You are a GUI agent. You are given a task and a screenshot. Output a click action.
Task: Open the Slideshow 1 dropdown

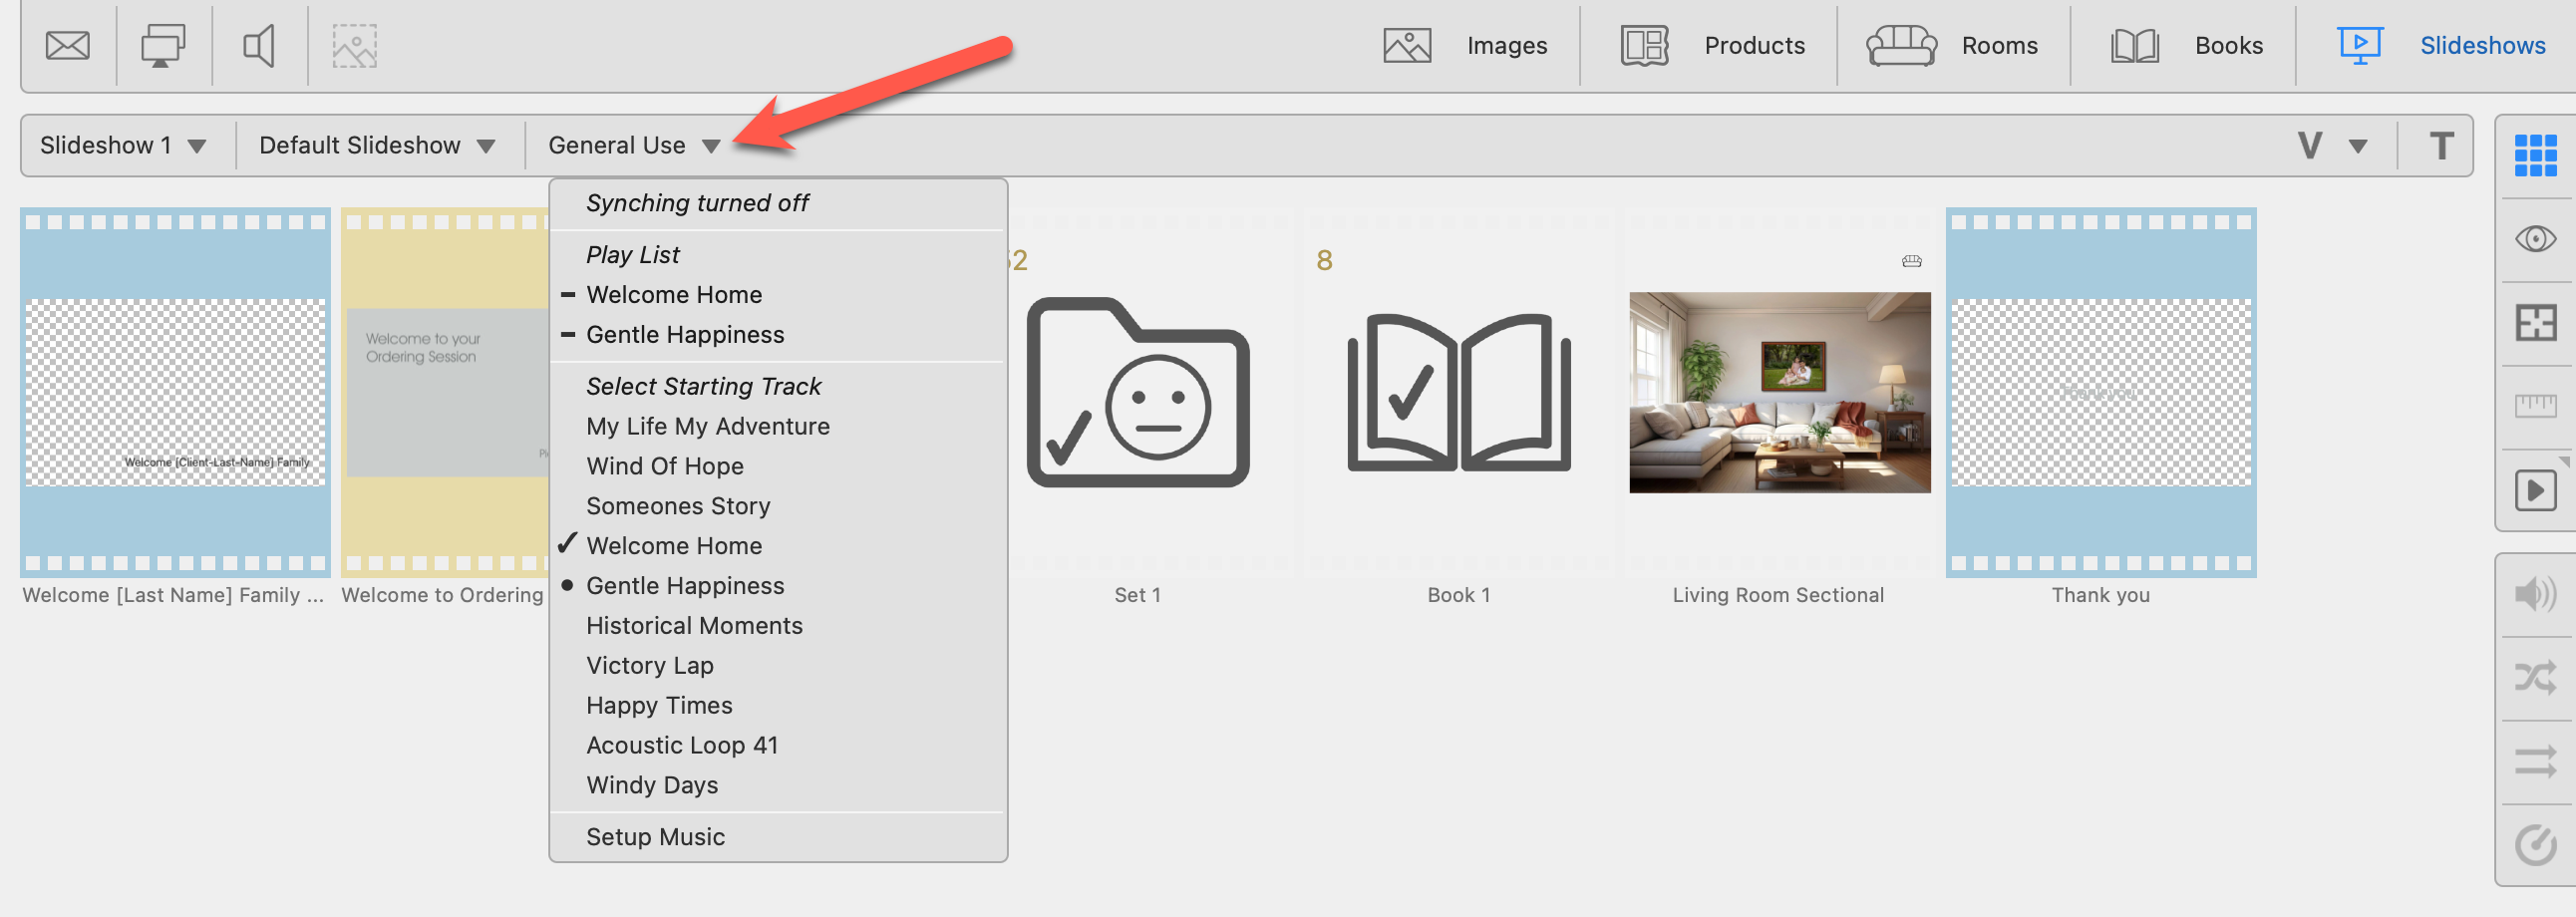pyautogui.click(x=122, y=146)
